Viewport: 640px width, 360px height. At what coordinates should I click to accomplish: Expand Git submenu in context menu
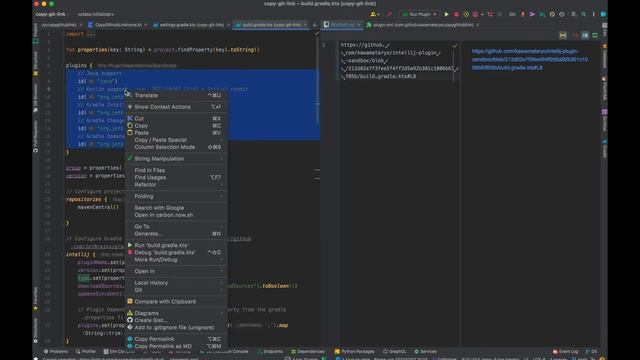pyautogui.click(x=176, y=290)
